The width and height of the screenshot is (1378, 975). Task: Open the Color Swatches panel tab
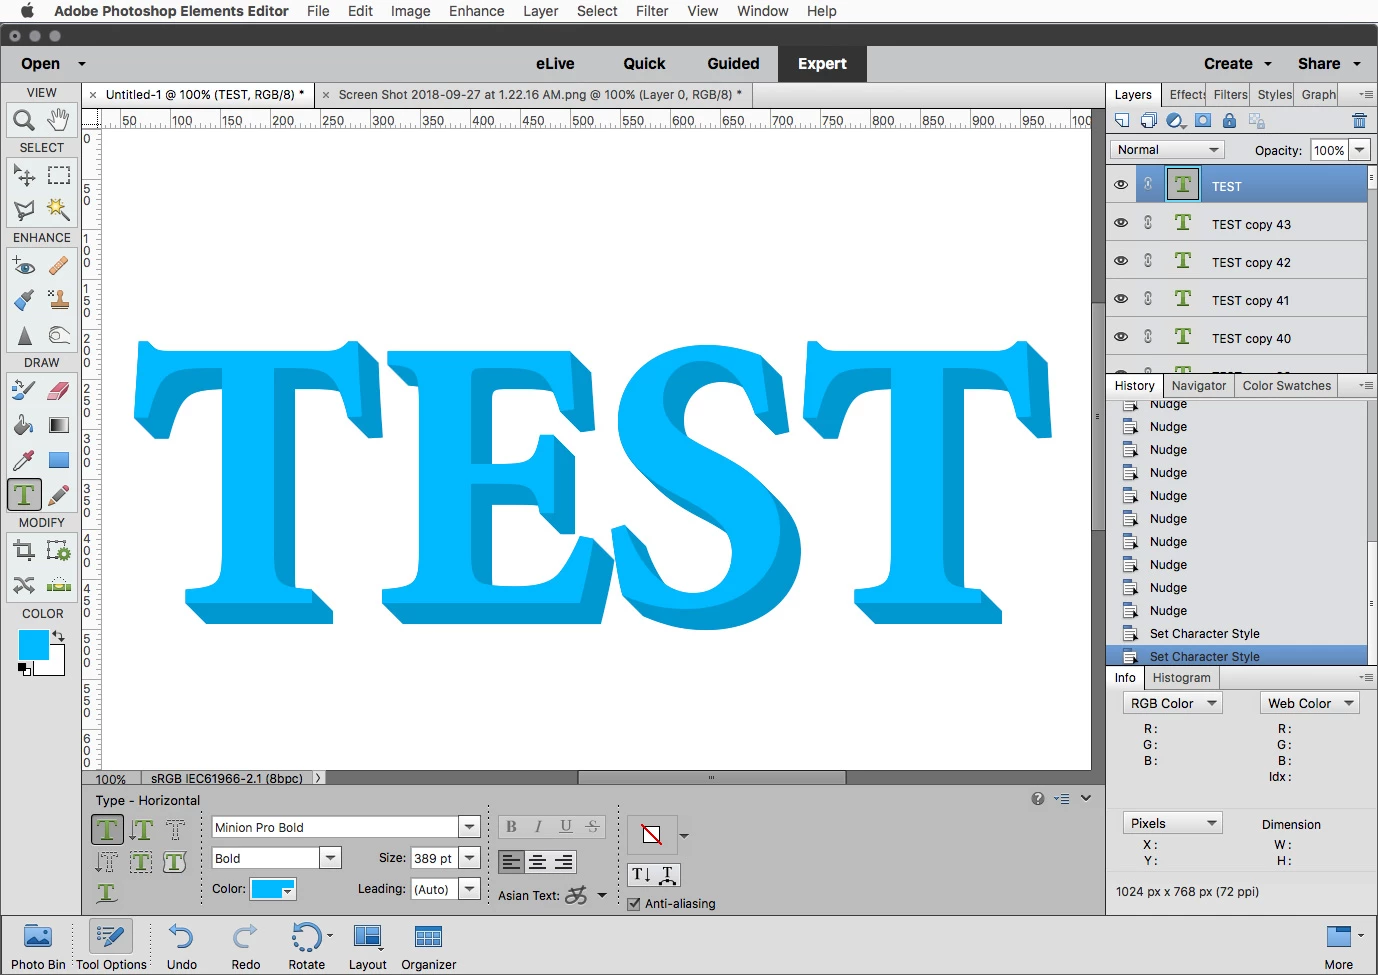pos(1286,386)
